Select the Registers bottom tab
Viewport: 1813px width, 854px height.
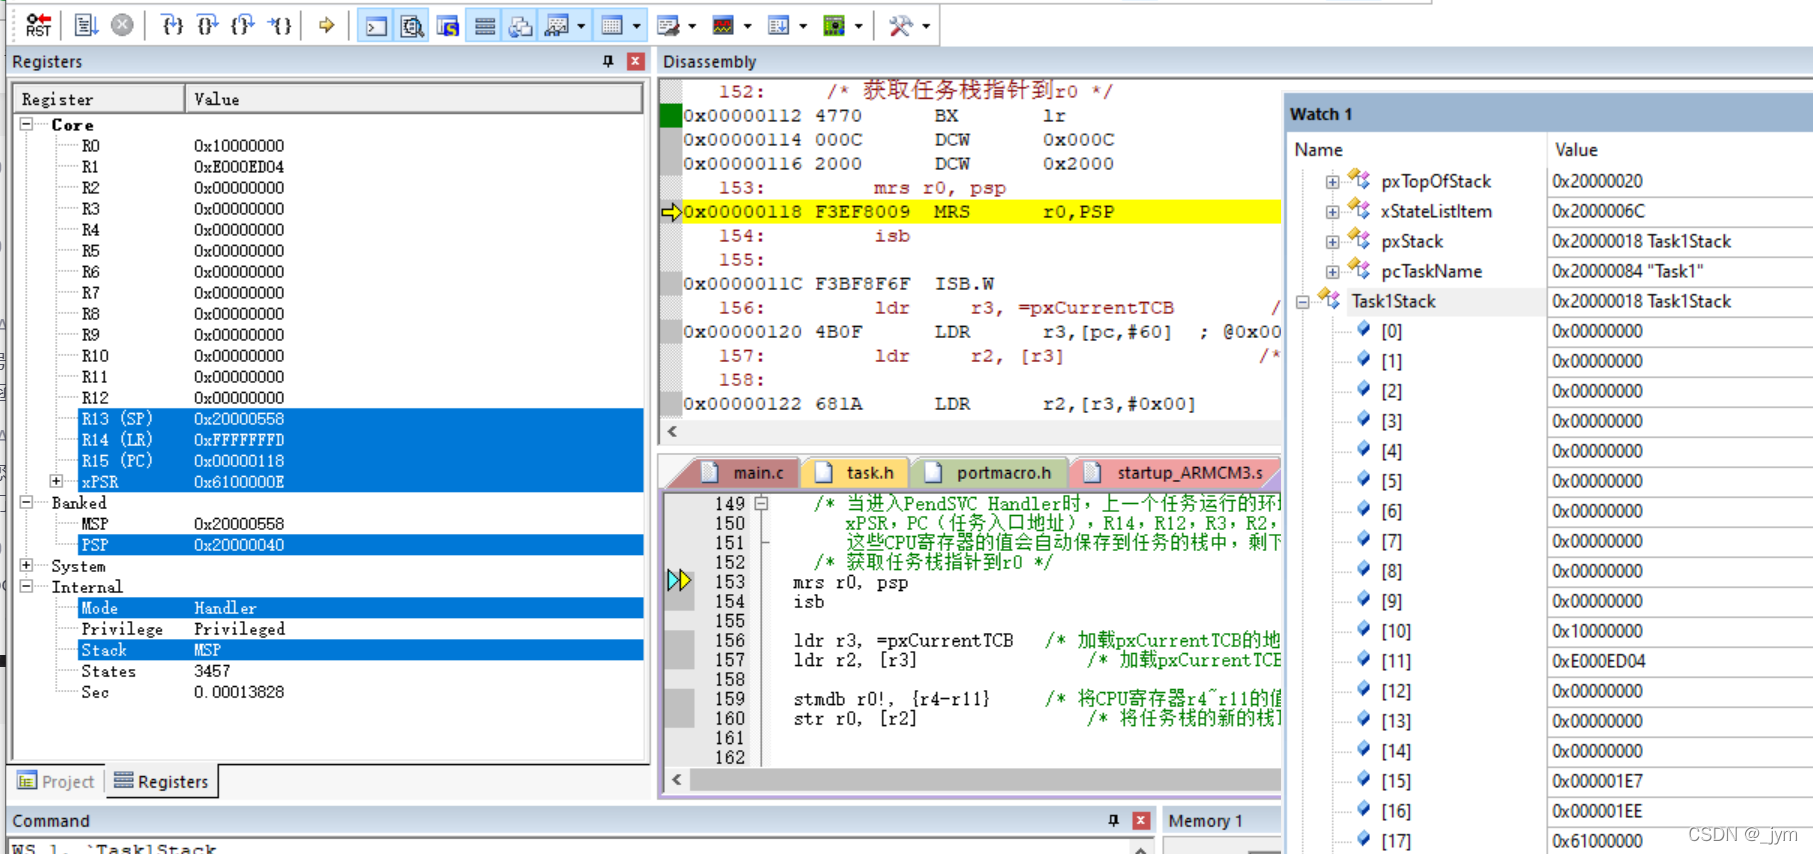click(x=161, y=781)
